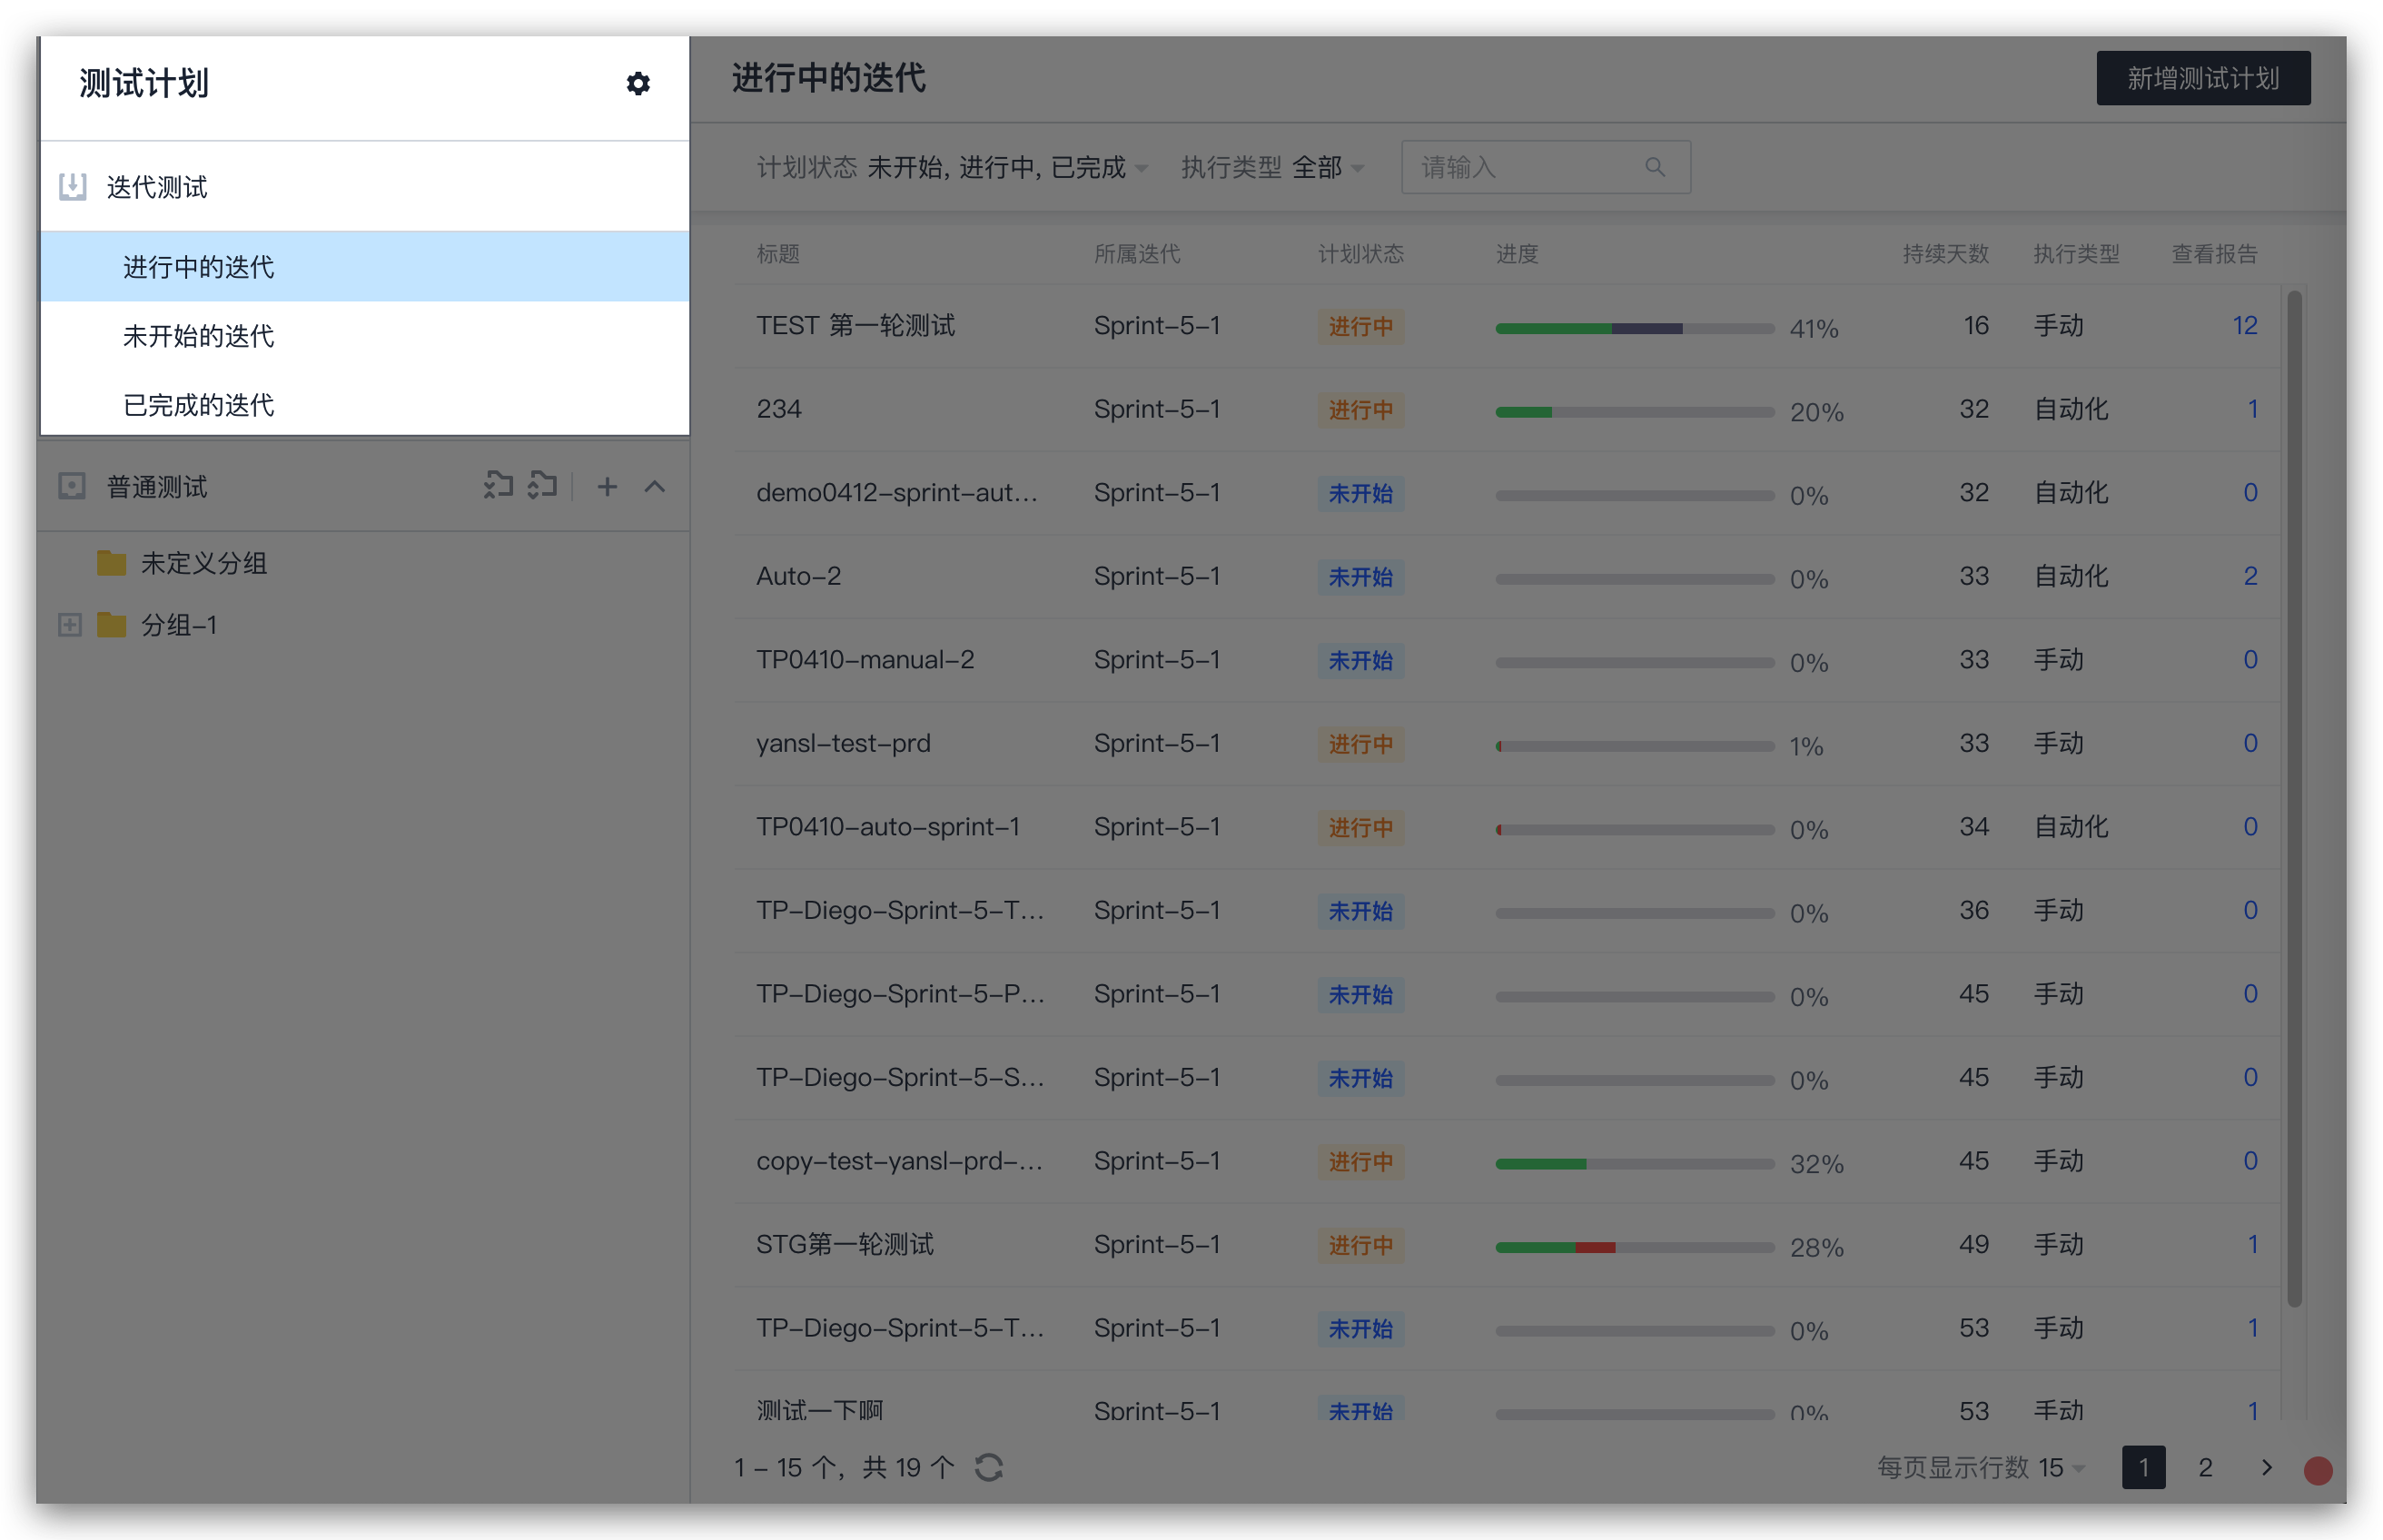This screenshot has width=2383, height=1540.
Task: Click progress bar of TEST 第一轮测试
Action: tap(1634, 328)
